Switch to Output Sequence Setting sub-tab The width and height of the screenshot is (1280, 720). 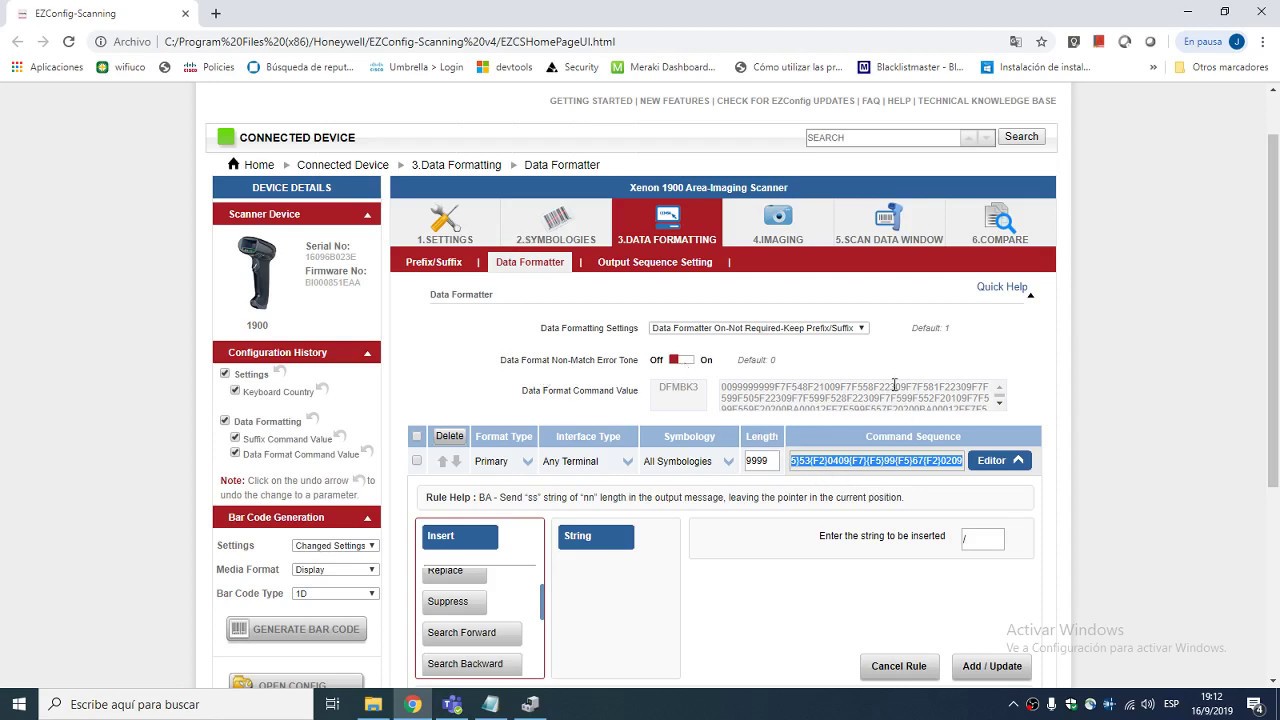pos(655,262)
